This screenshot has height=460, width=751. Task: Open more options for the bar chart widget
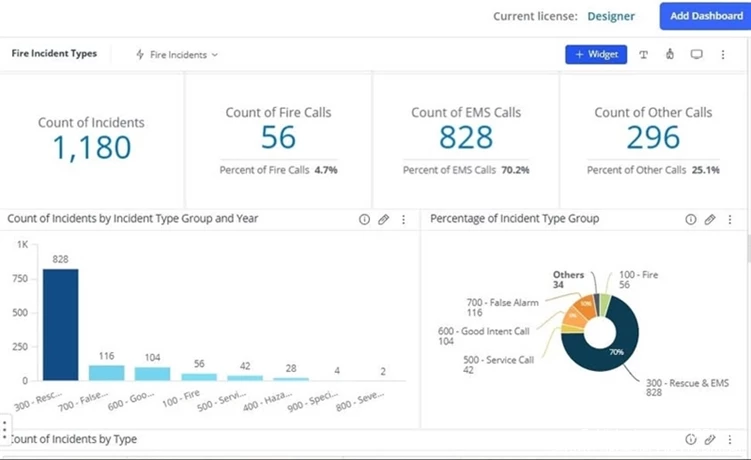pos(403,220)
